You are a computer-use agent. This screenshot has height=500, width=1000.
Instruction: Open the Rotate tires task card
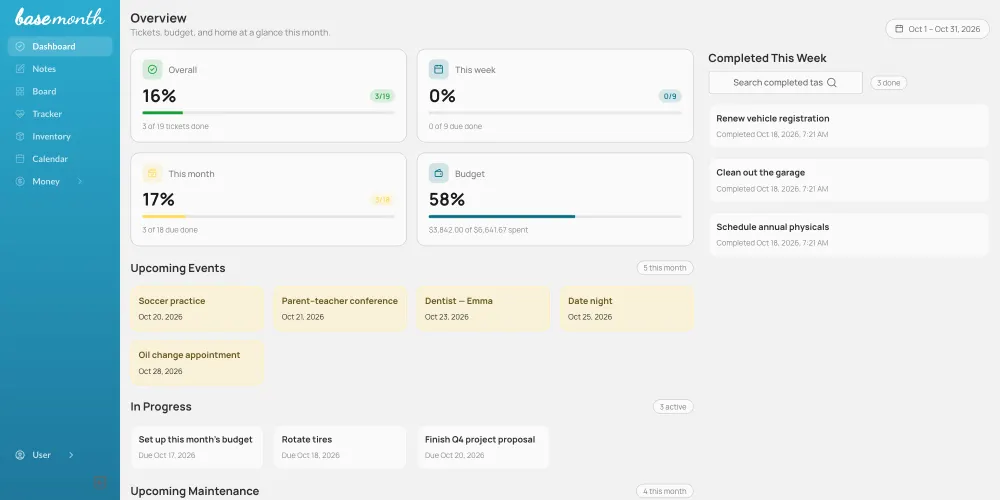(340, 447)
